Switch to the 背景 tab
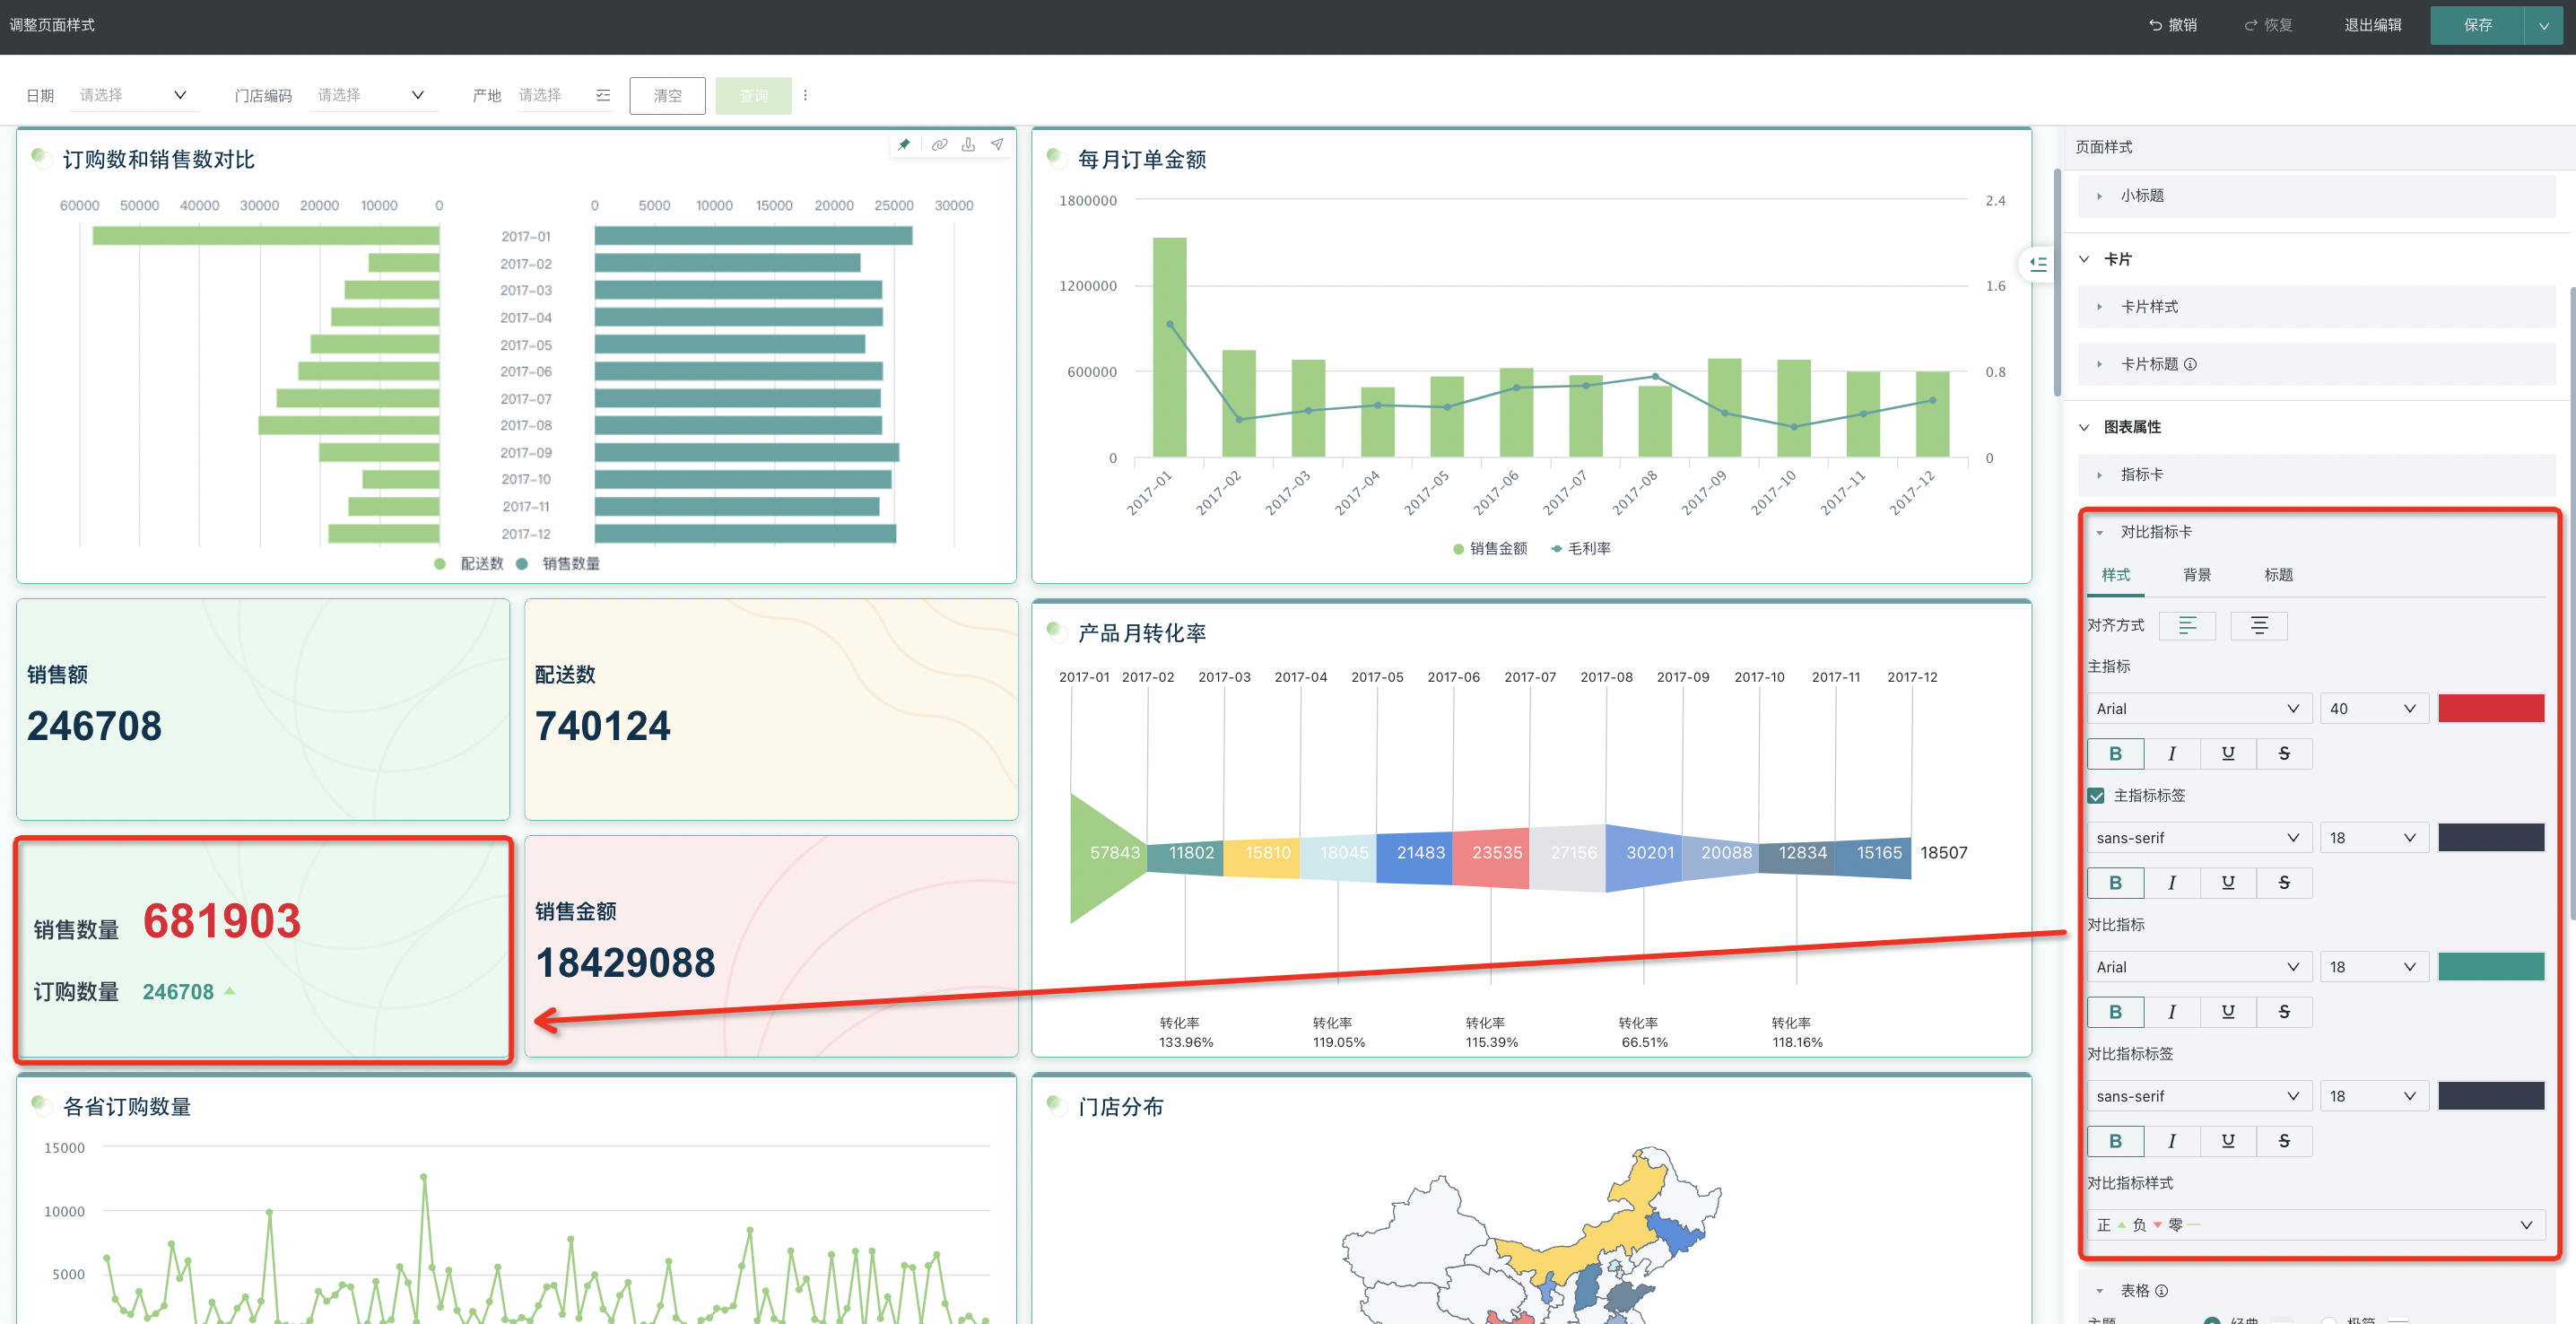Screen dimensions: 2576x1324 tap(2197, 576)
